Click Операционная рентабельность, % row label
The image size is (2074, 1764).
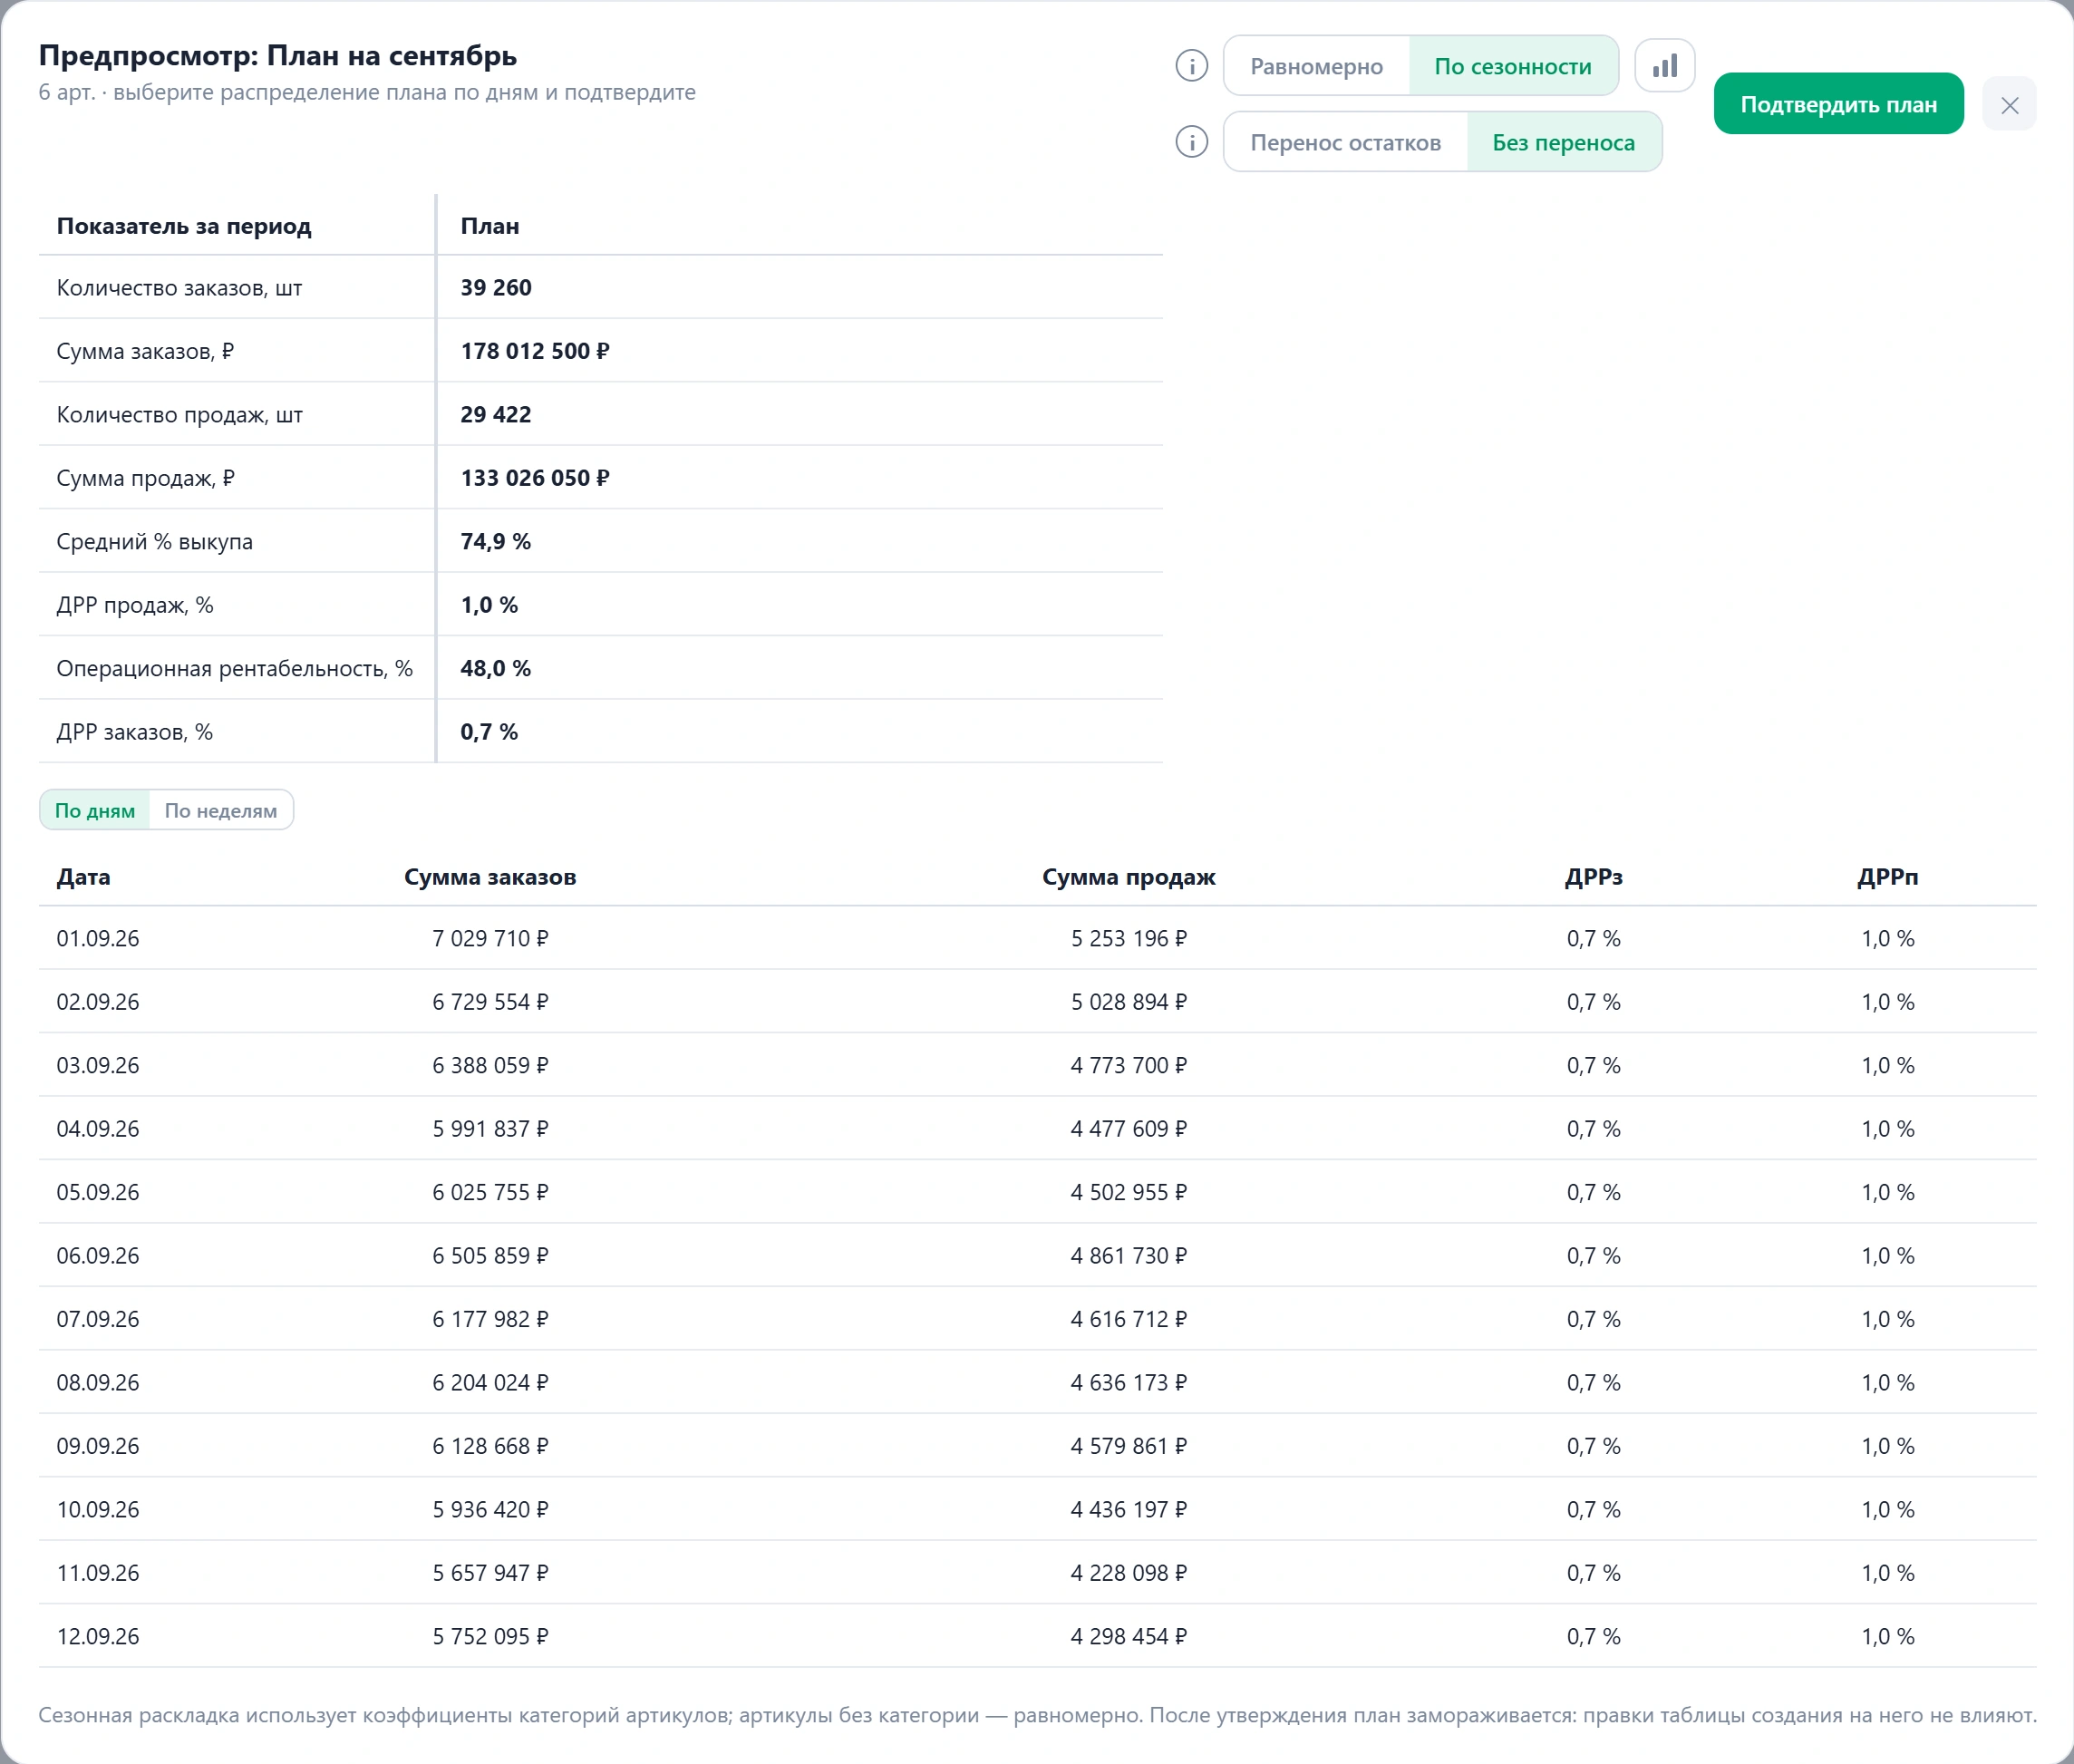coord(235,669)
